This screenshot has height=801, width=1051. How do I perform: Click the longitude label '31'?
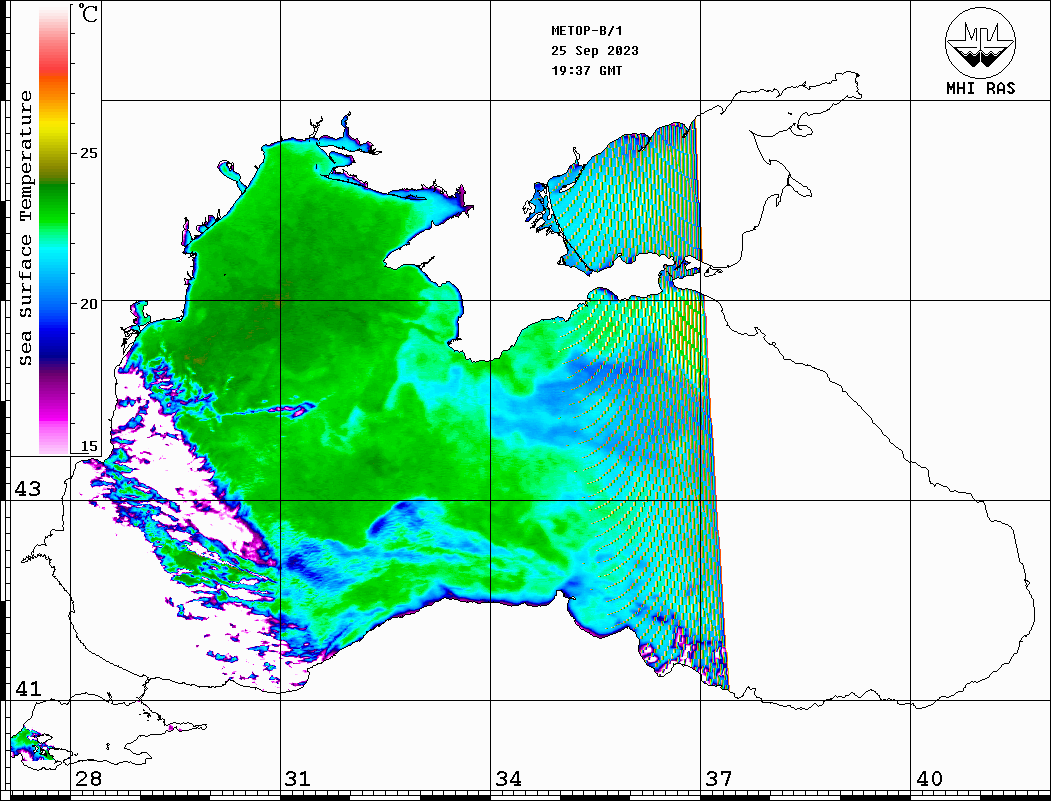point(298,779)
